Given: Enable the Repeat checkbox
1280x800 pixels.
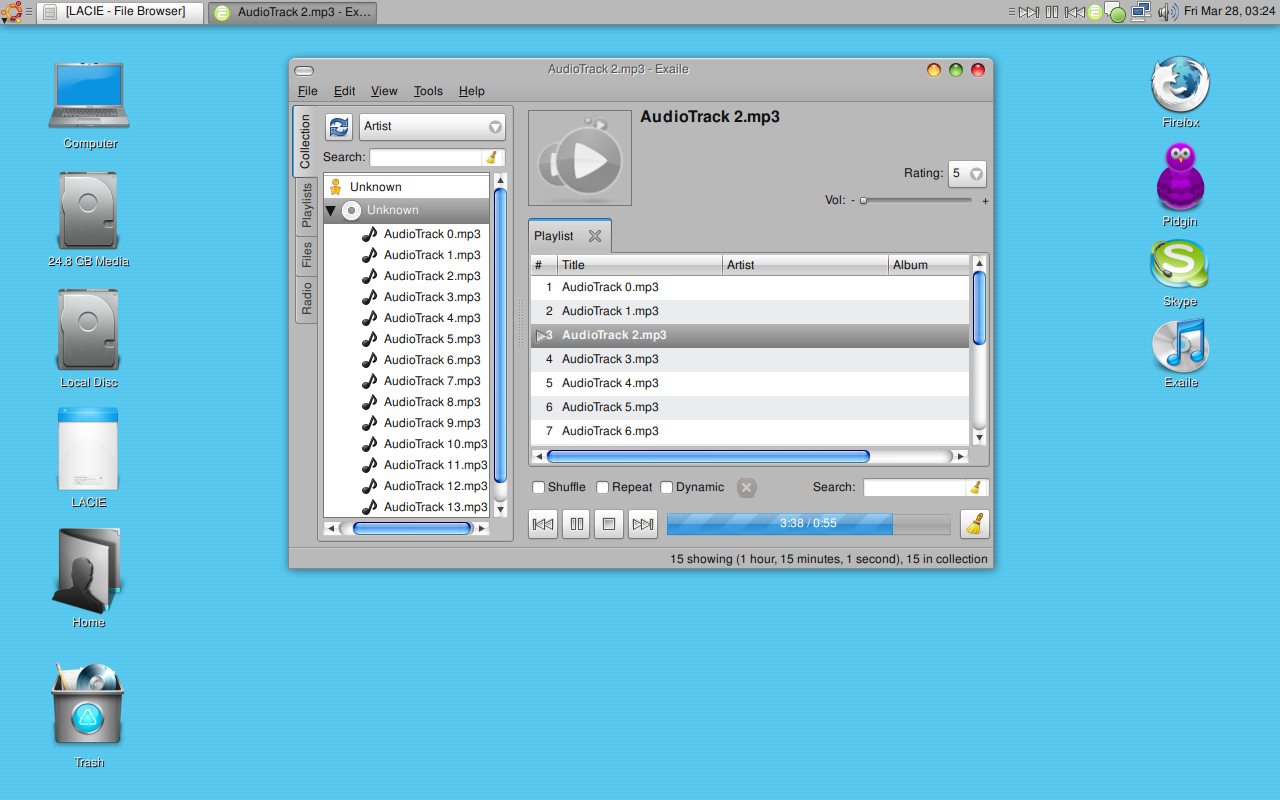Looking at the screenshot, I should 603,488.
